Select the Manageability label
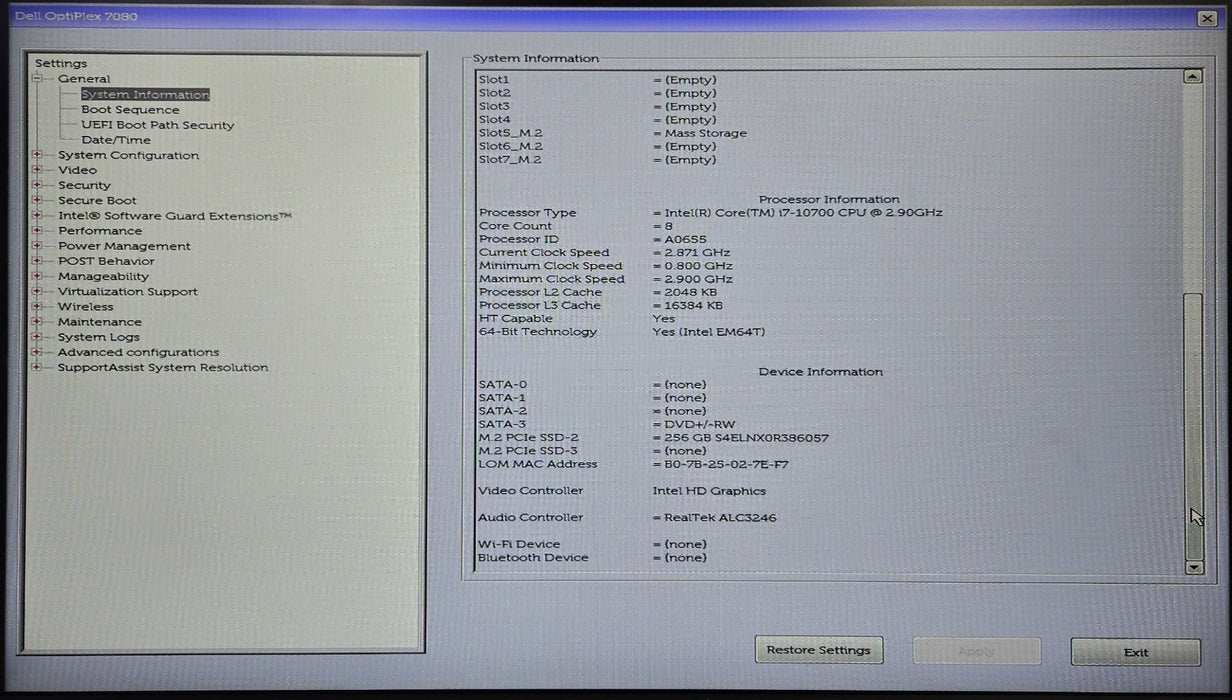 (x=103, y=276)
